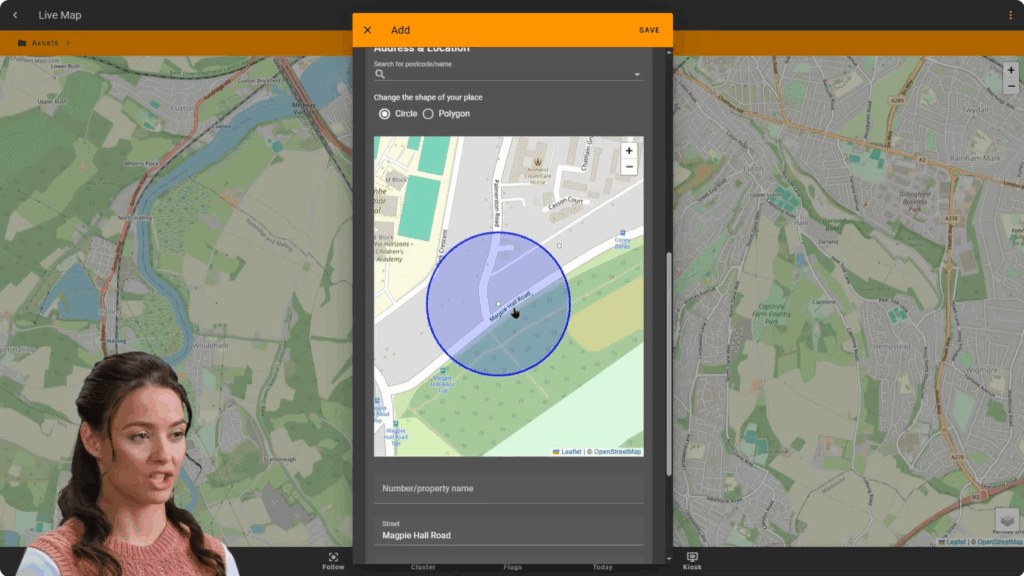
Task: Click the search magnifier icon in postcode field
Action: (380, 74)
